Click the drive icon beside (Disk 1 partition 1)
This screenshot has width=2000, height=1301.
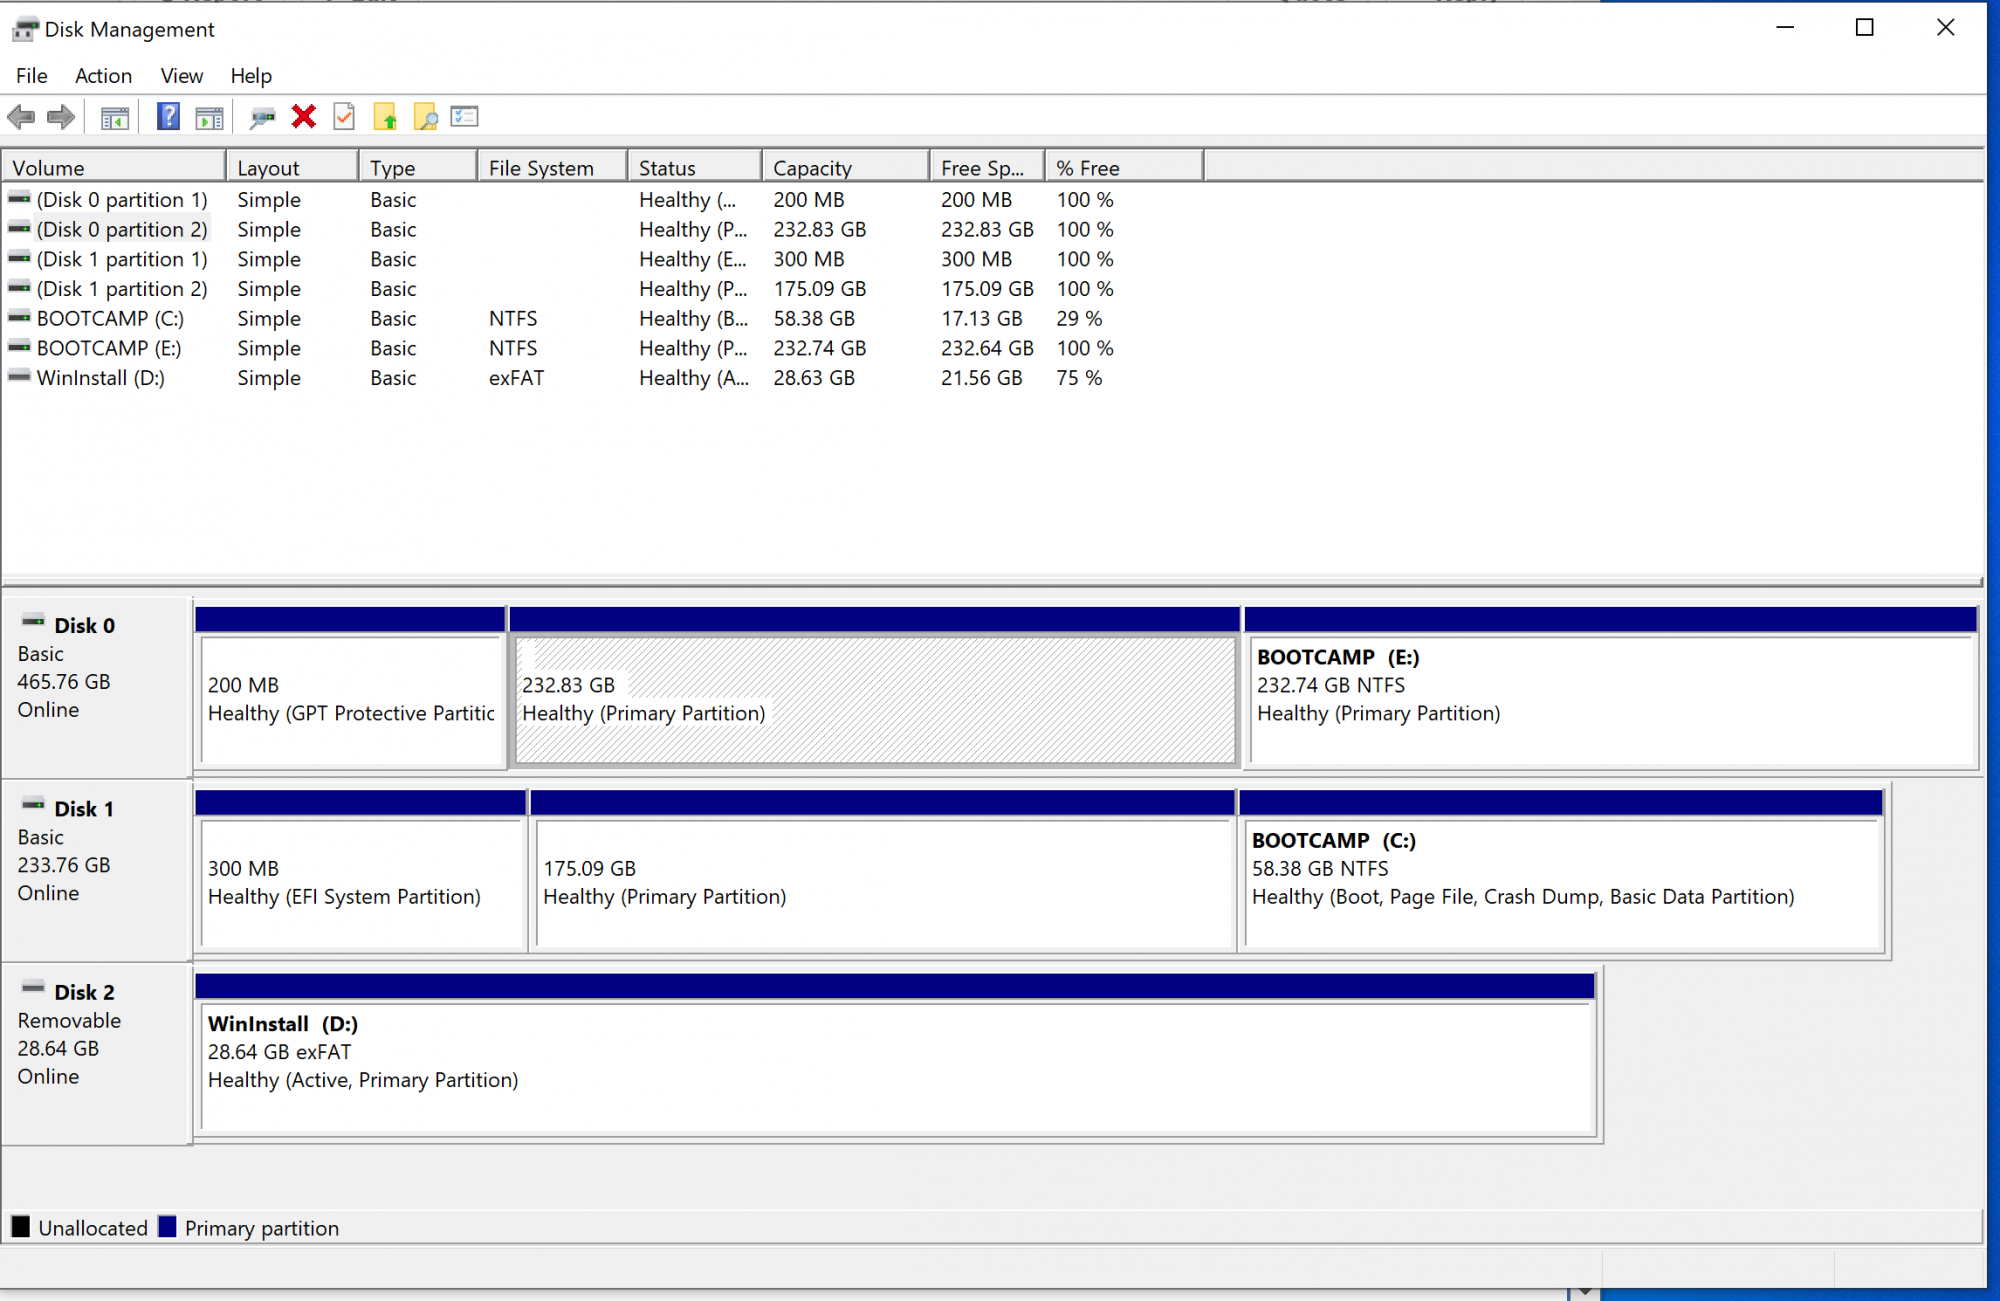(x=19, y=258)
